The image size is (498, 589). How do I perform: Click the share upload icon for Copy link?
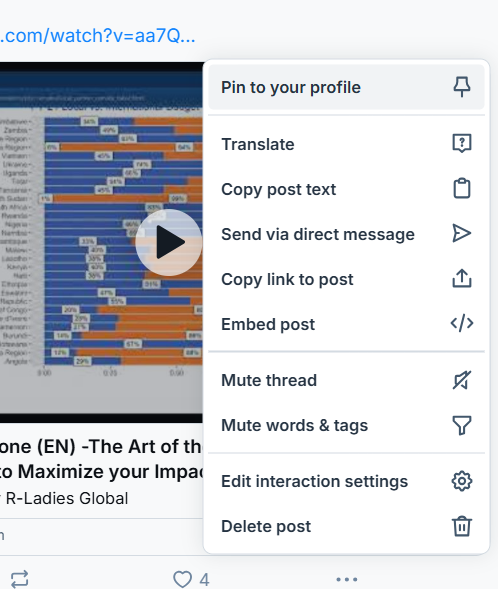pyautogui.click(x=462, y=278)
